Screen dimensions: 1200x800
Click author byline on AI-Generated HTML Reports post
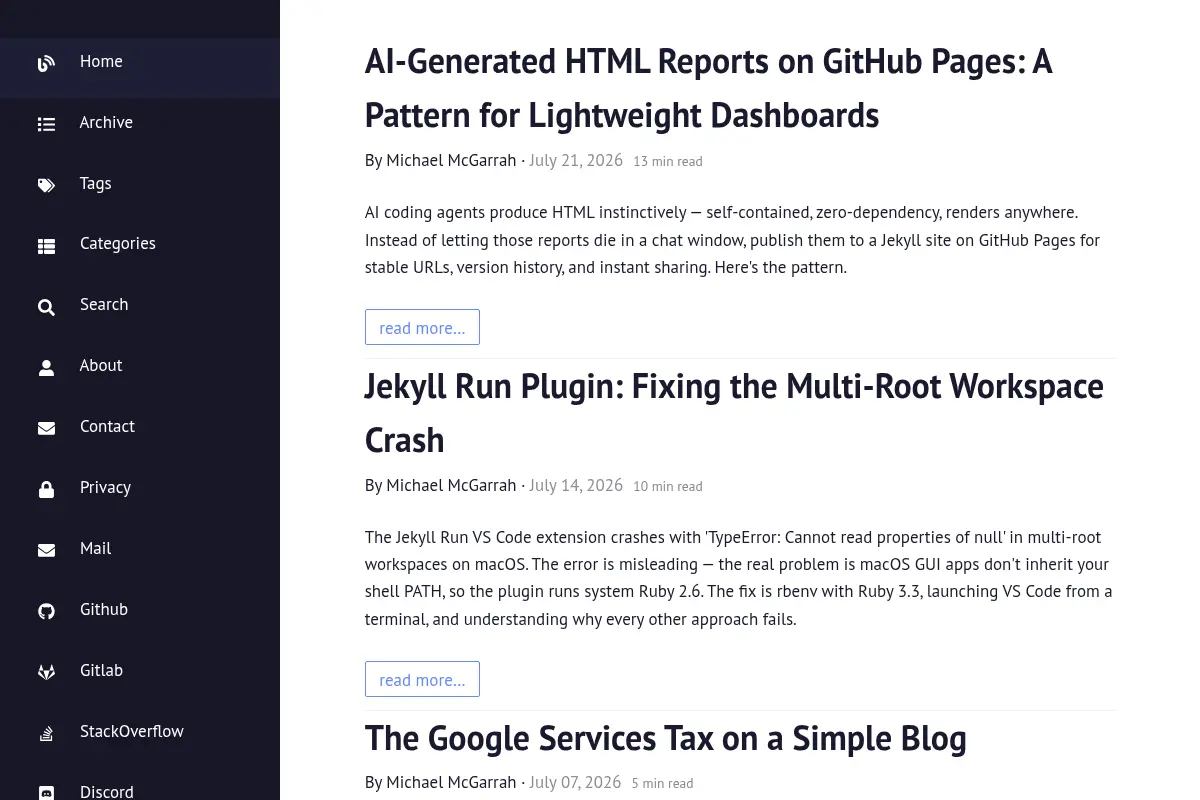440,160
